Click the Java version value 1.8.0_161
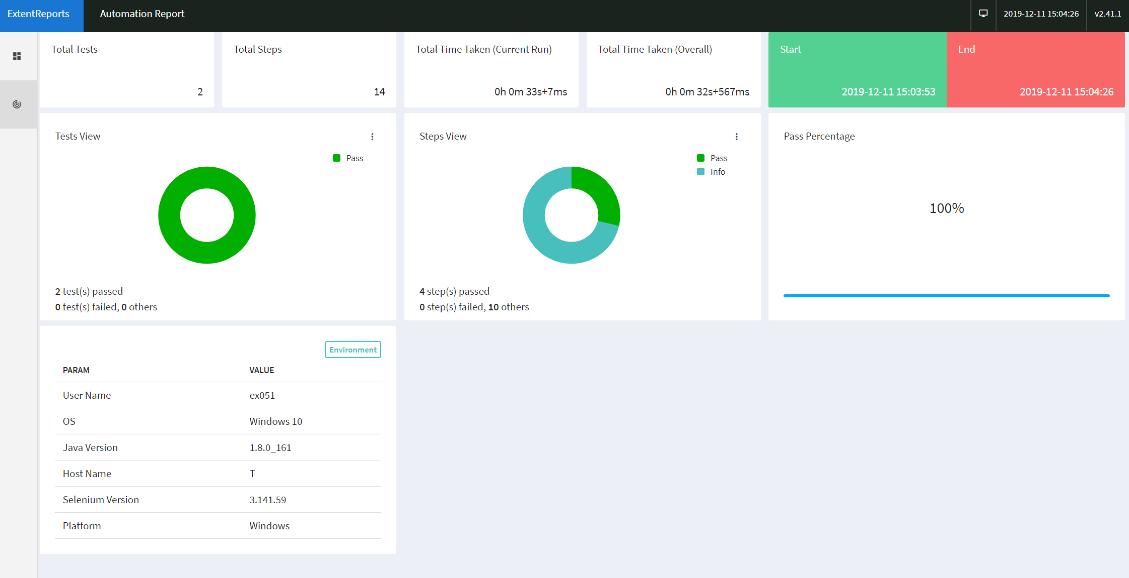Image resolution: width=1129 pixels, height=578 pixels. tap(270, 447)
